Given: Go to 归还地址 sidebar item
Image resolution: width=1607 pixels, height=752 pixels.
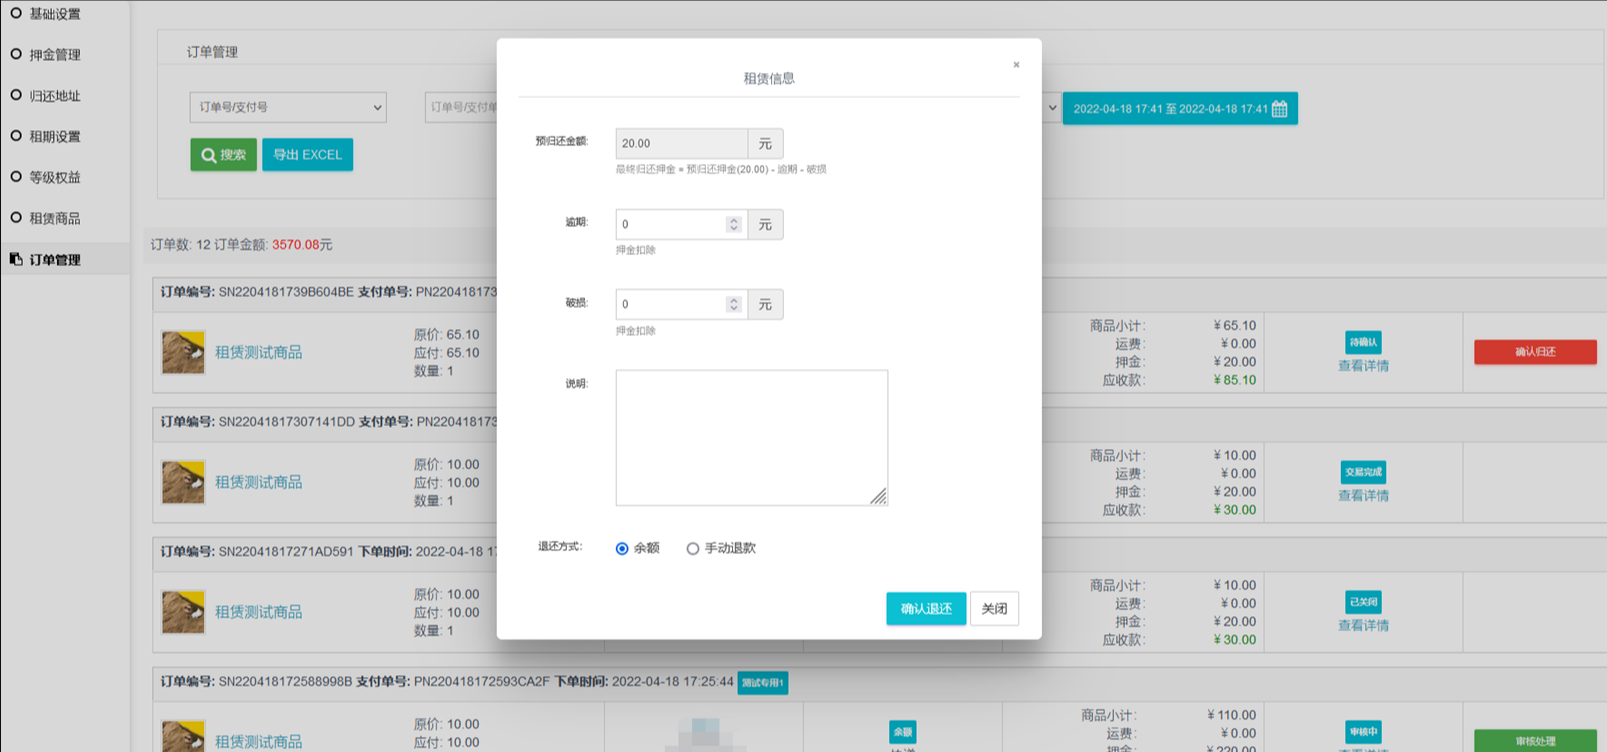Looking at the screenshot, I should coord(54,96).
